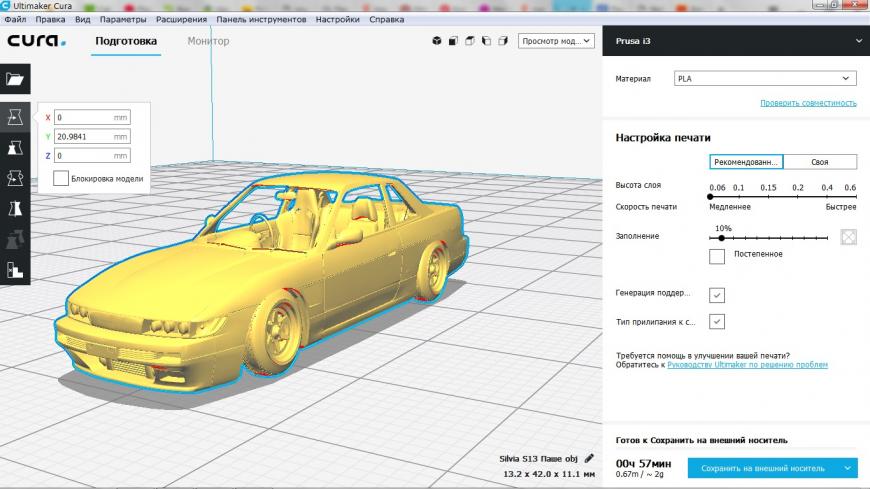Screen dimensions: 870x489
Task: Open file with the folder icon
Action: [15, 79]
